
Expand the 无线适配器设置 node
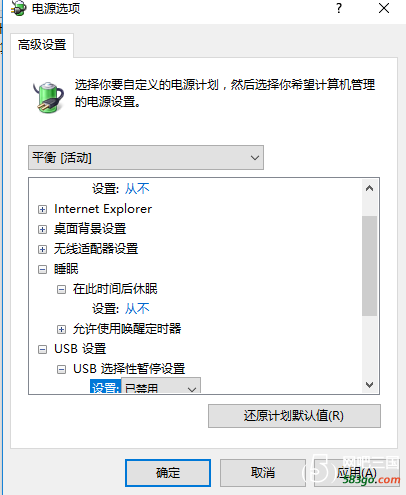42,249
